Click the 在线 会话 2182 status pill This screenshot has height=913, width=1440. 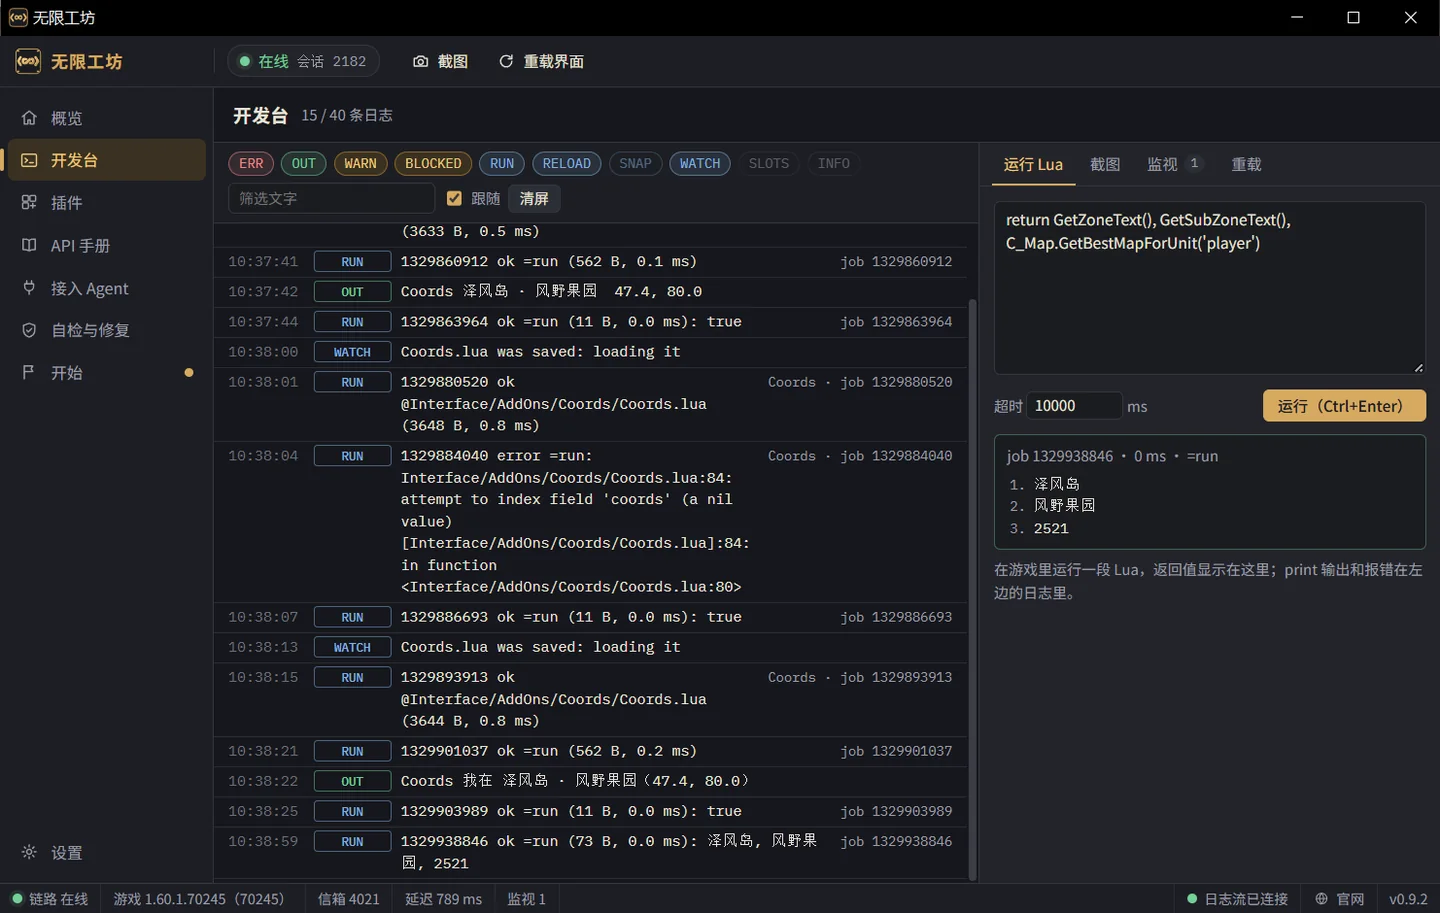(x=303, y=61)
